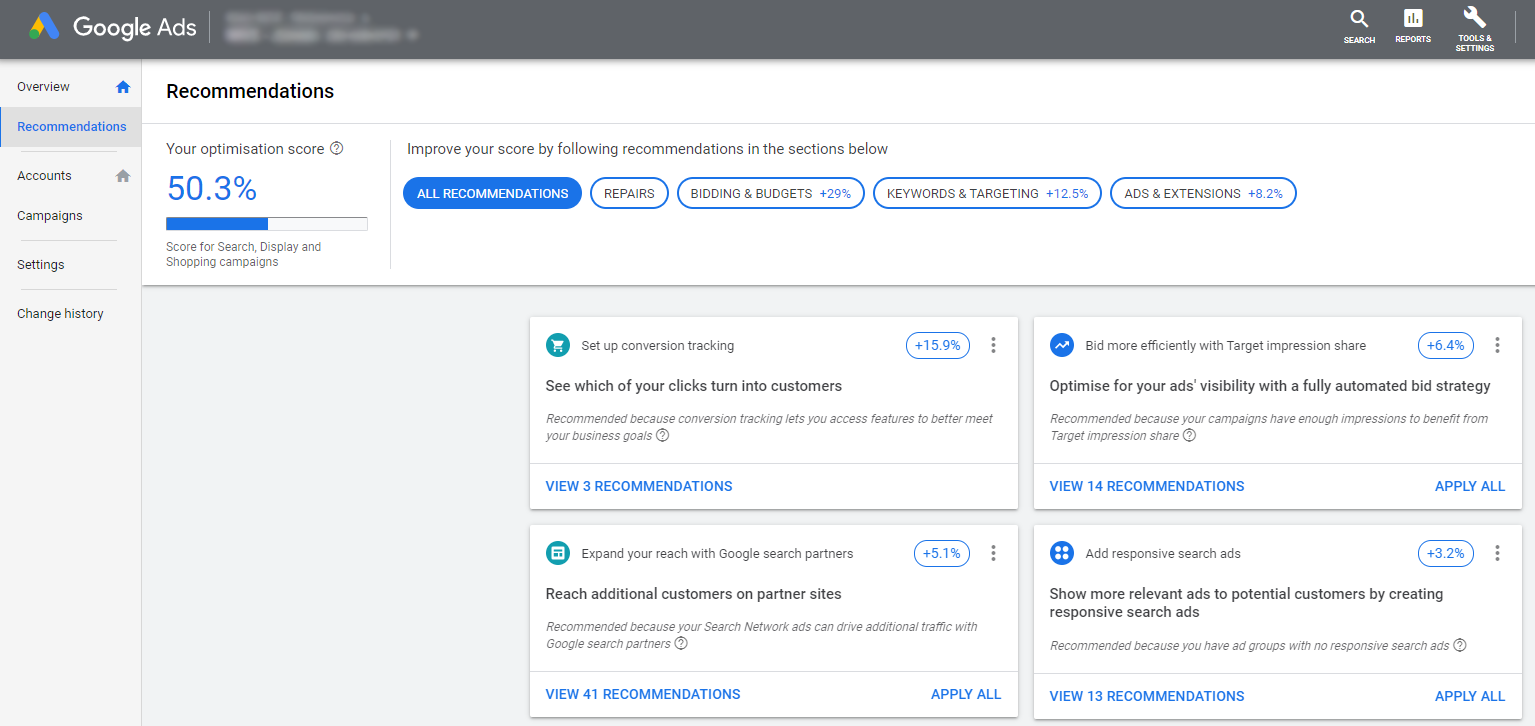The width and height of the screenshot is (1535, 726).
Task: Click 'See which of your clicks turn into customers'
Action: (x=694, y=386)
